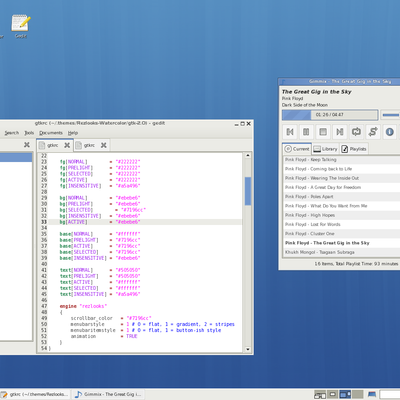Maximize the gedit window
Viewport: 400px width, 400px height.
pos(243,124)
